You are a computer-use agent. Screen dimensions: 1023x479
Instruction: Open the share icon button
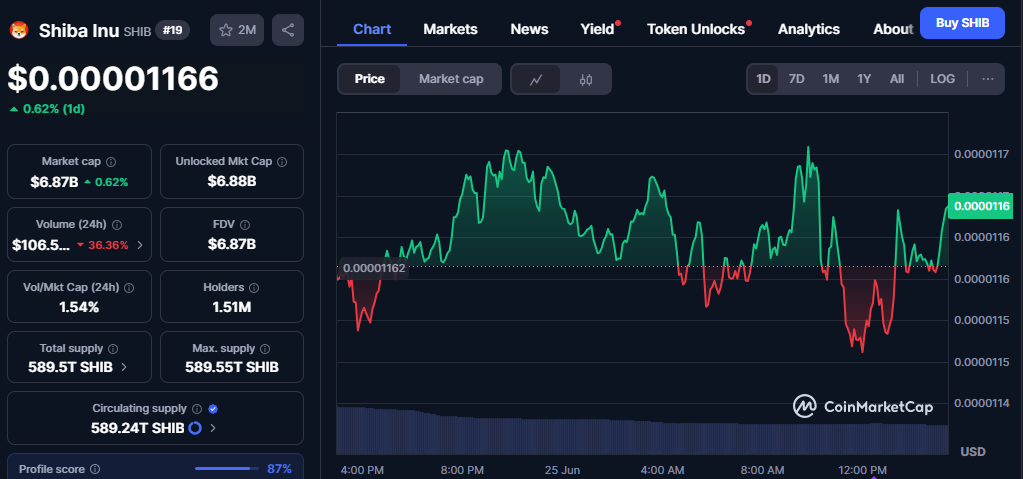(288, 30)
